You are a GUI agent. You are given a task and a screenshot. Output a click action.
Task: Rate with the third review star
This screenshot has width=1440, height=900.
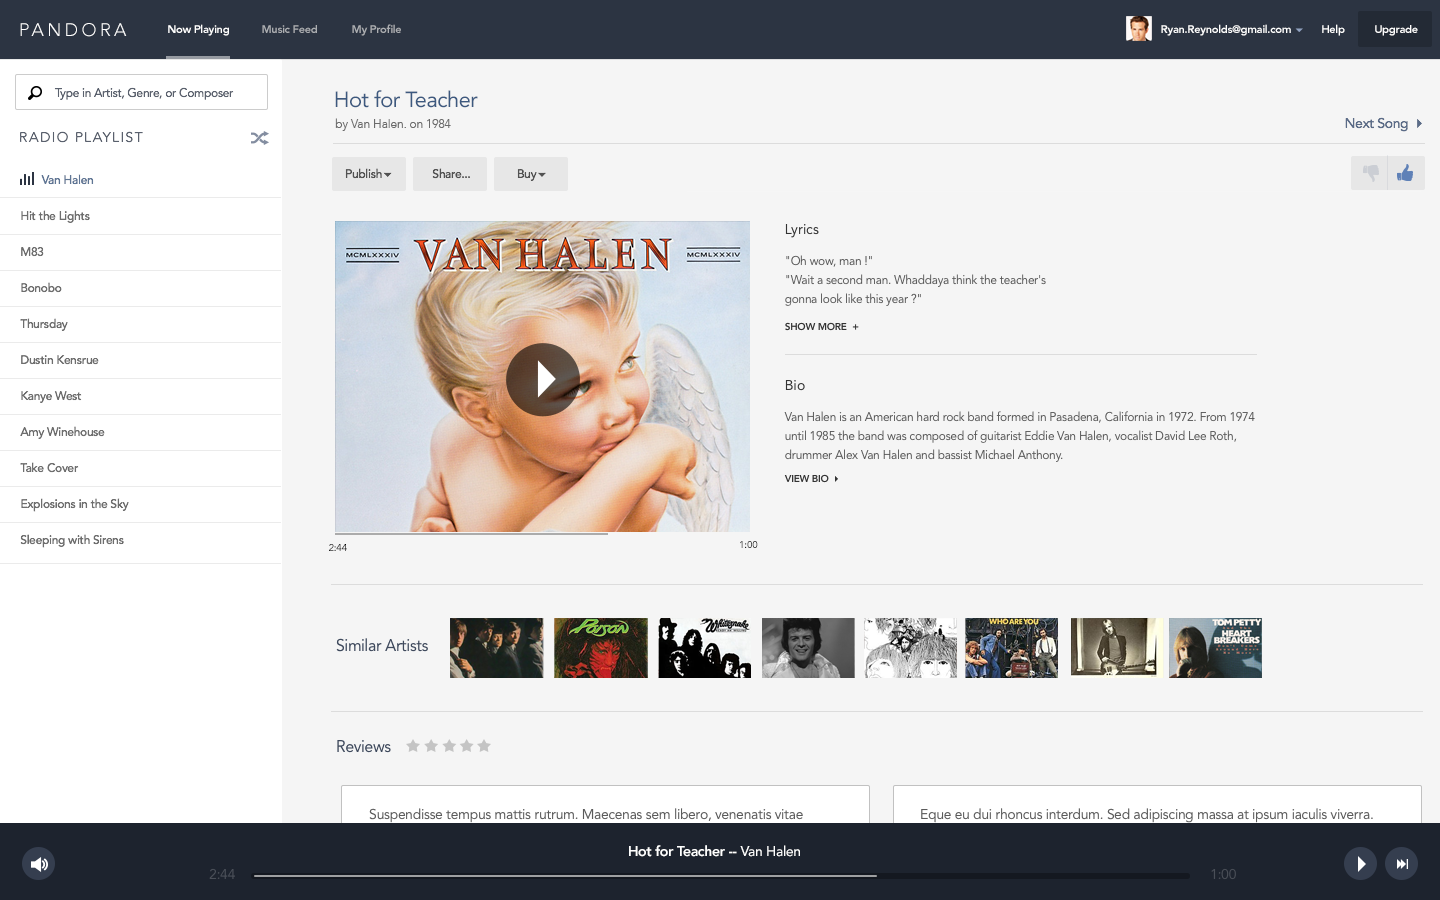(449, 746)
